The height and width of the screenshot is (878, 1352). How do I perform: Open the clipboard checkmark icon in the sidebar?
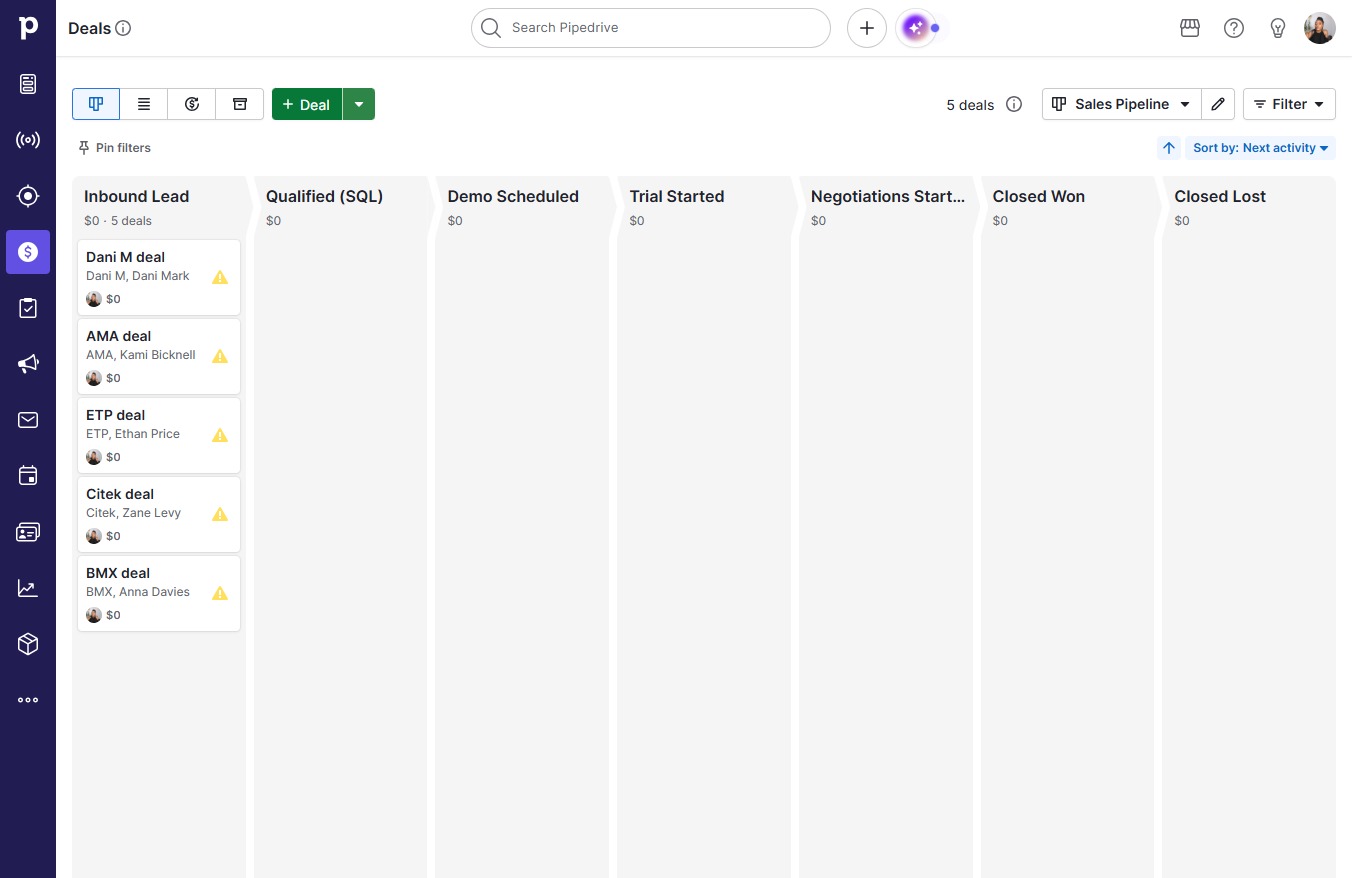click(28, 308)
